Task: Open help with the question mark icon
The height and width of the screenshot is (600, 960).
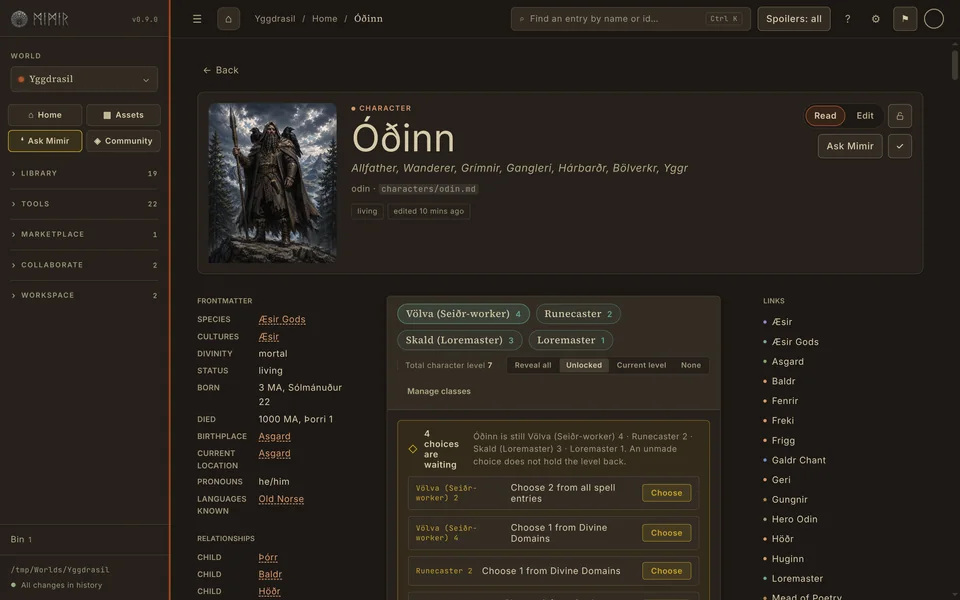Action: point(847,19)
